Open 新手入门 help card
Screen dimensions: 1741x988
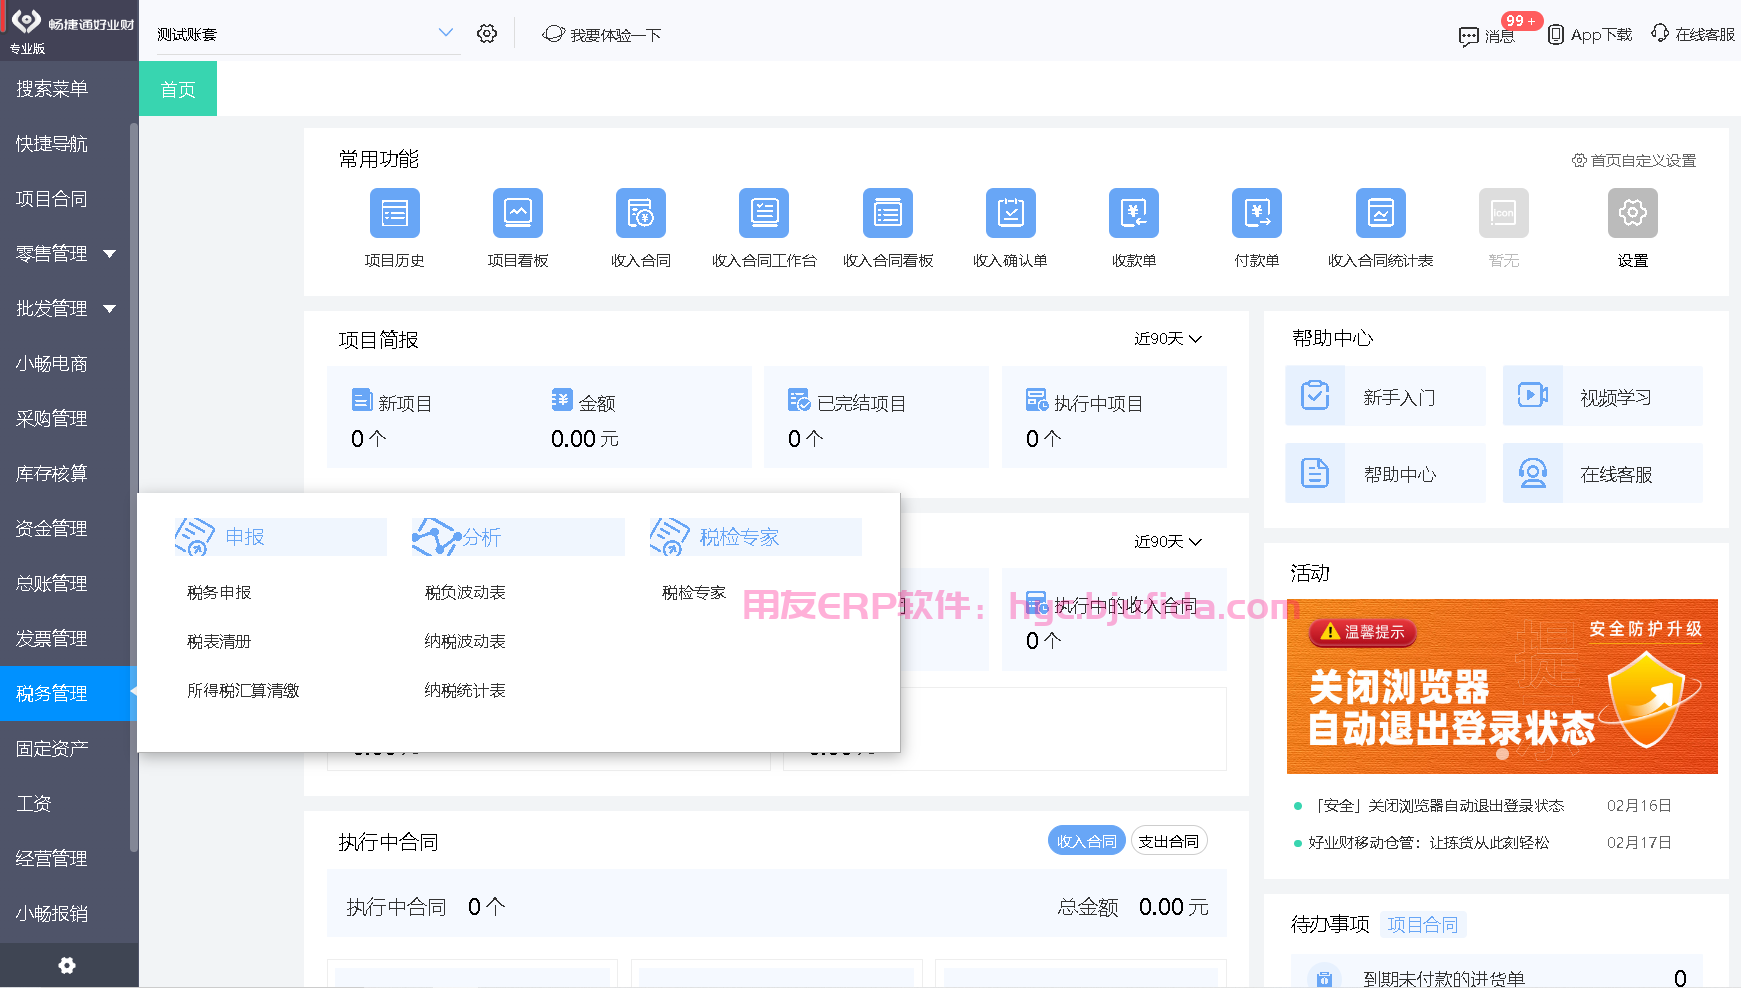(x=1385, y=396)
